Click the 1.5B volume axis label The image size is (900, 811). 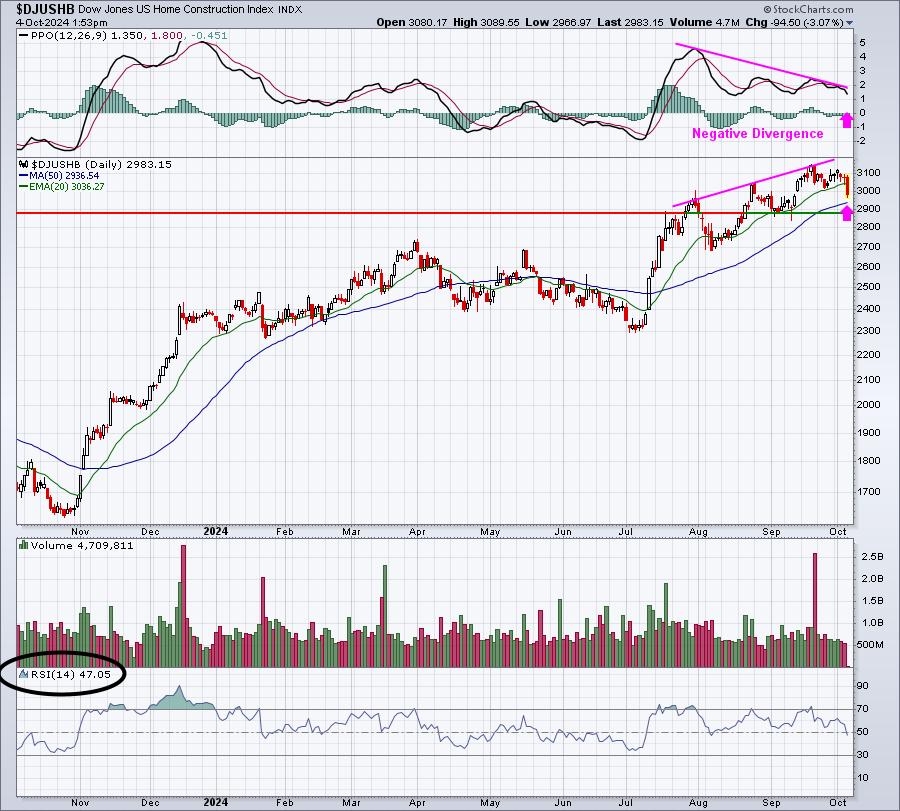[x=872, y=601]
